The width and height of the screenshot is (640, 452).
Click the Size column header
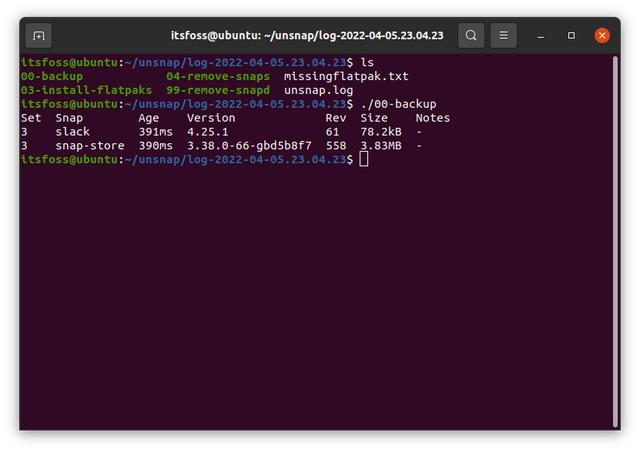(x=374, y=118)
